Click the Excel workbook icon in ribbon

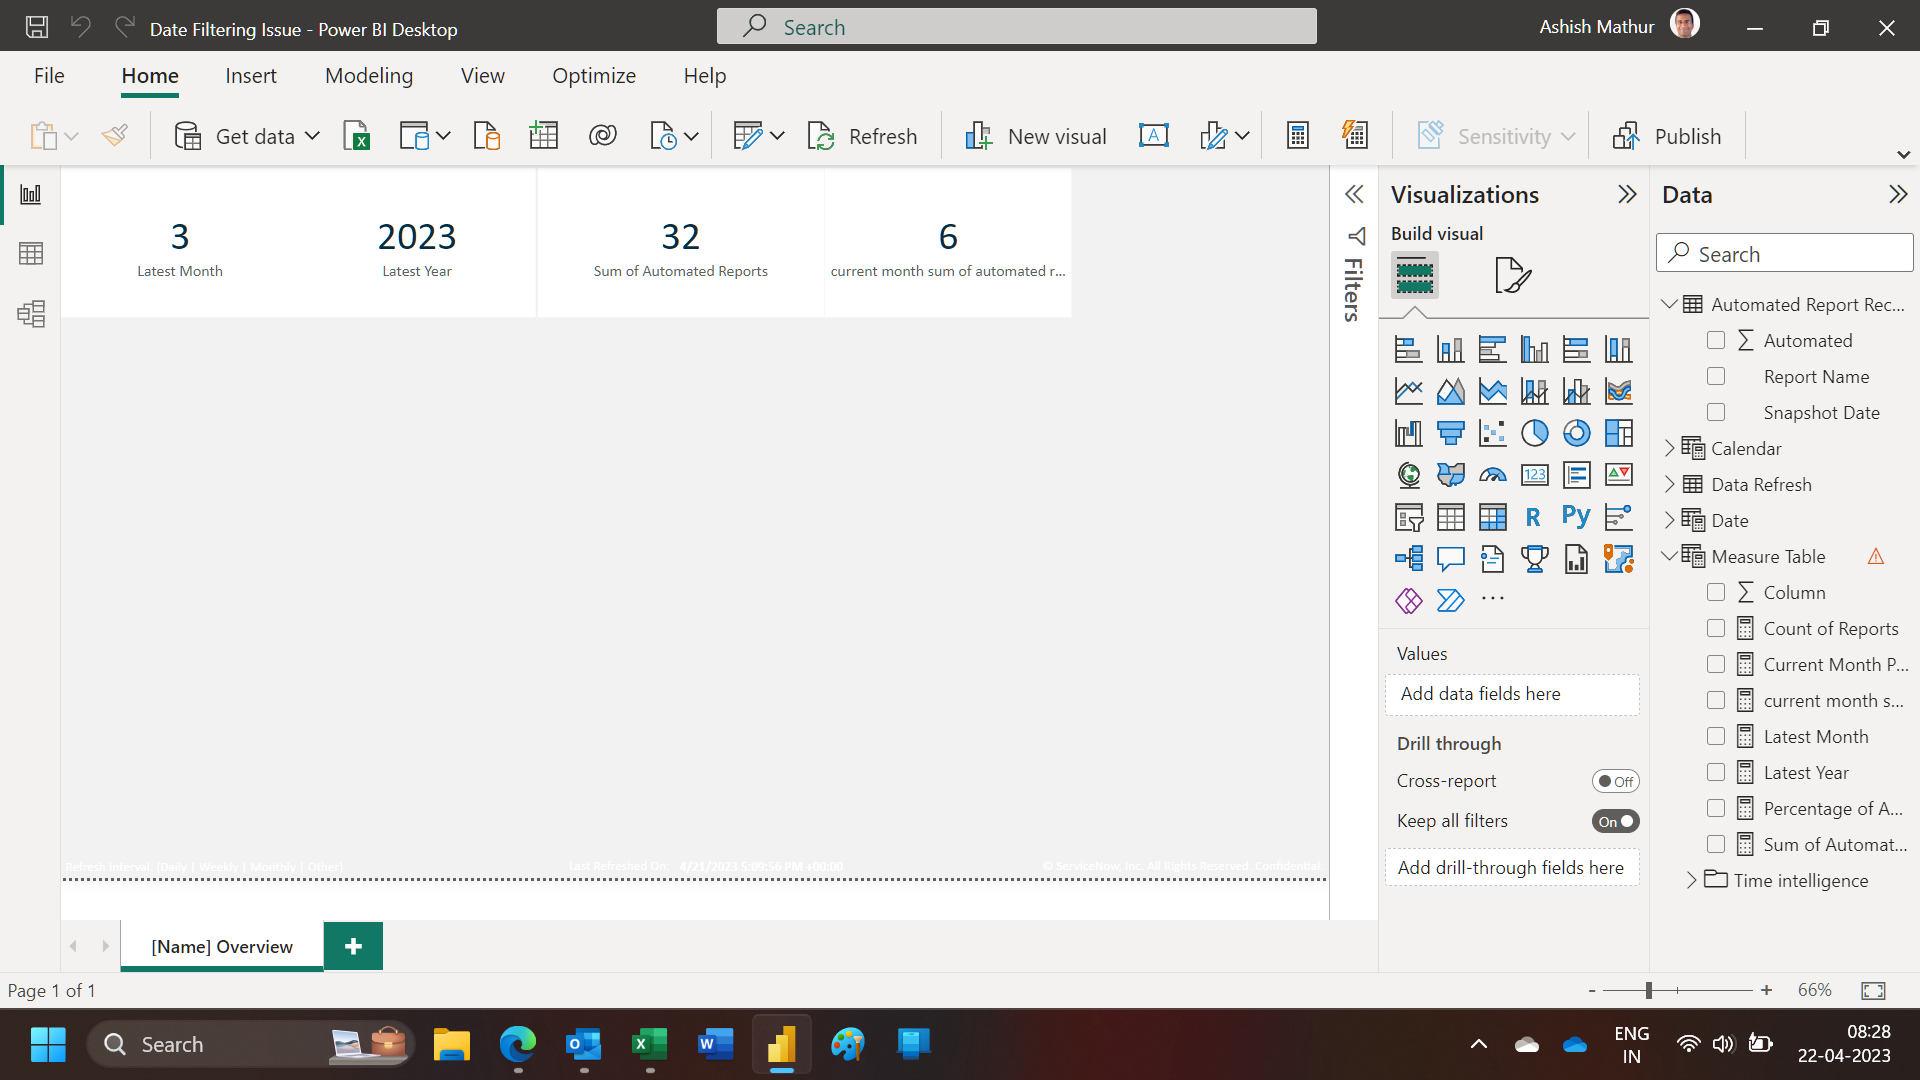[x=357, y=136]
